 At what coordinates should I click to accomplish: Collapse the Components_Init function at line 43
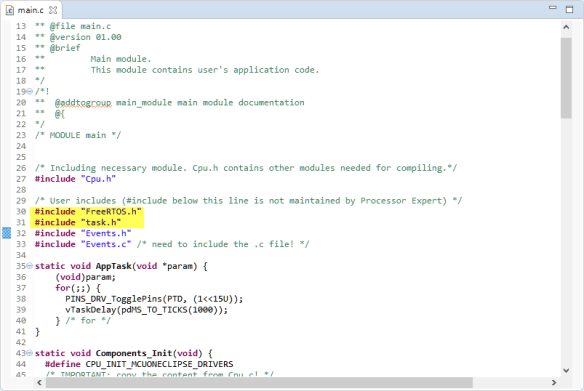(x=29, y=353)
